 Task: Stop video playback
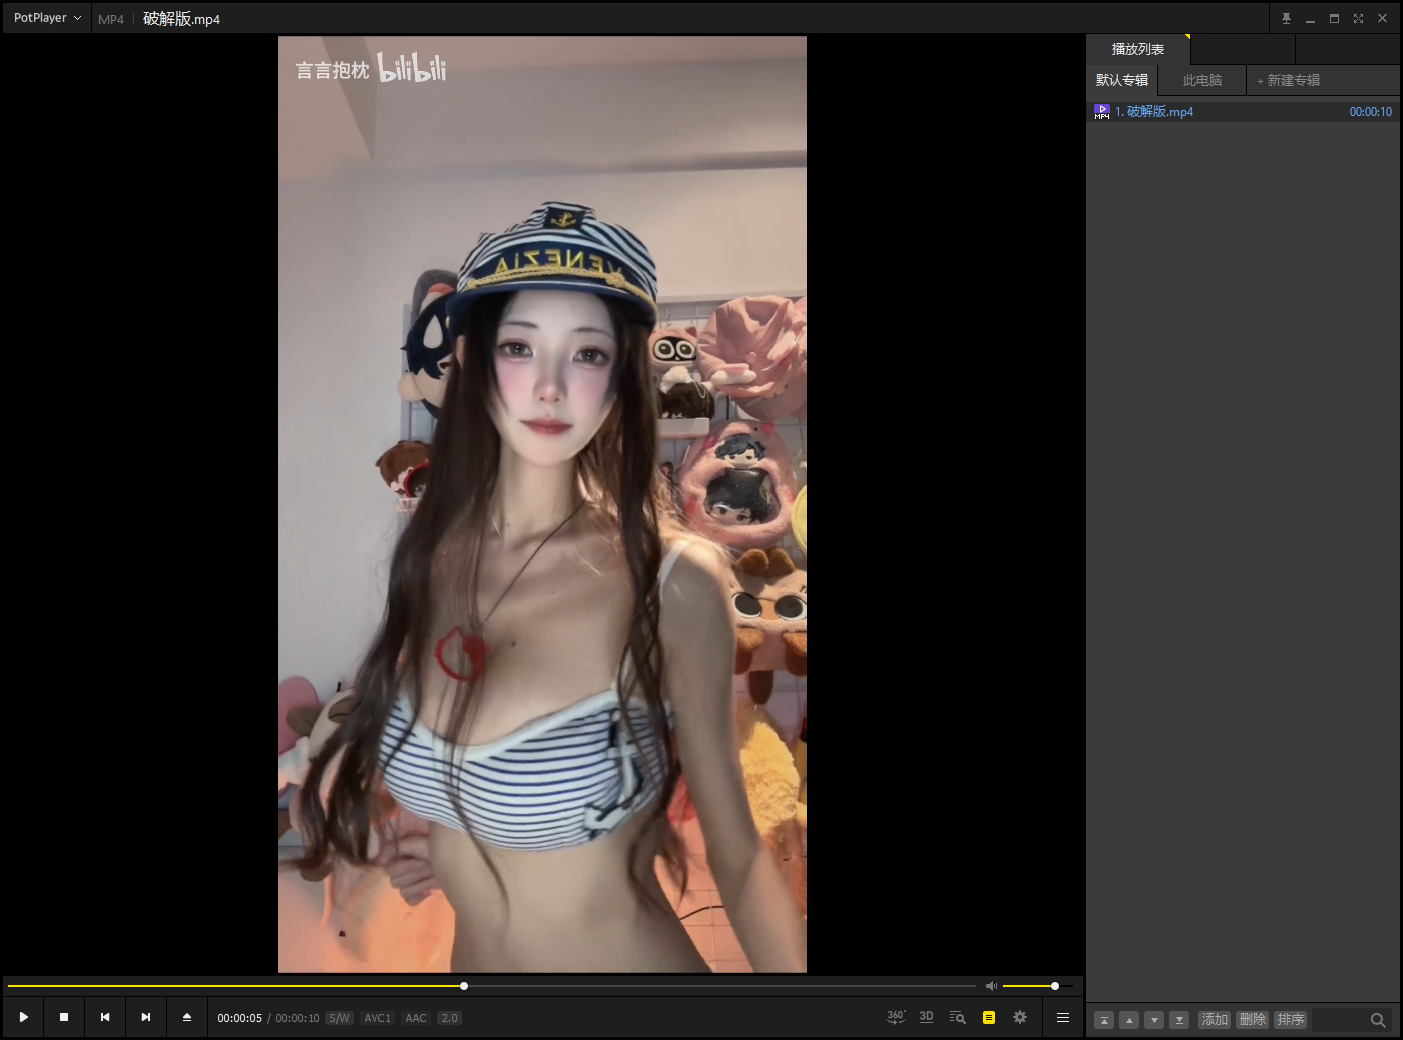click(64, 1017)
